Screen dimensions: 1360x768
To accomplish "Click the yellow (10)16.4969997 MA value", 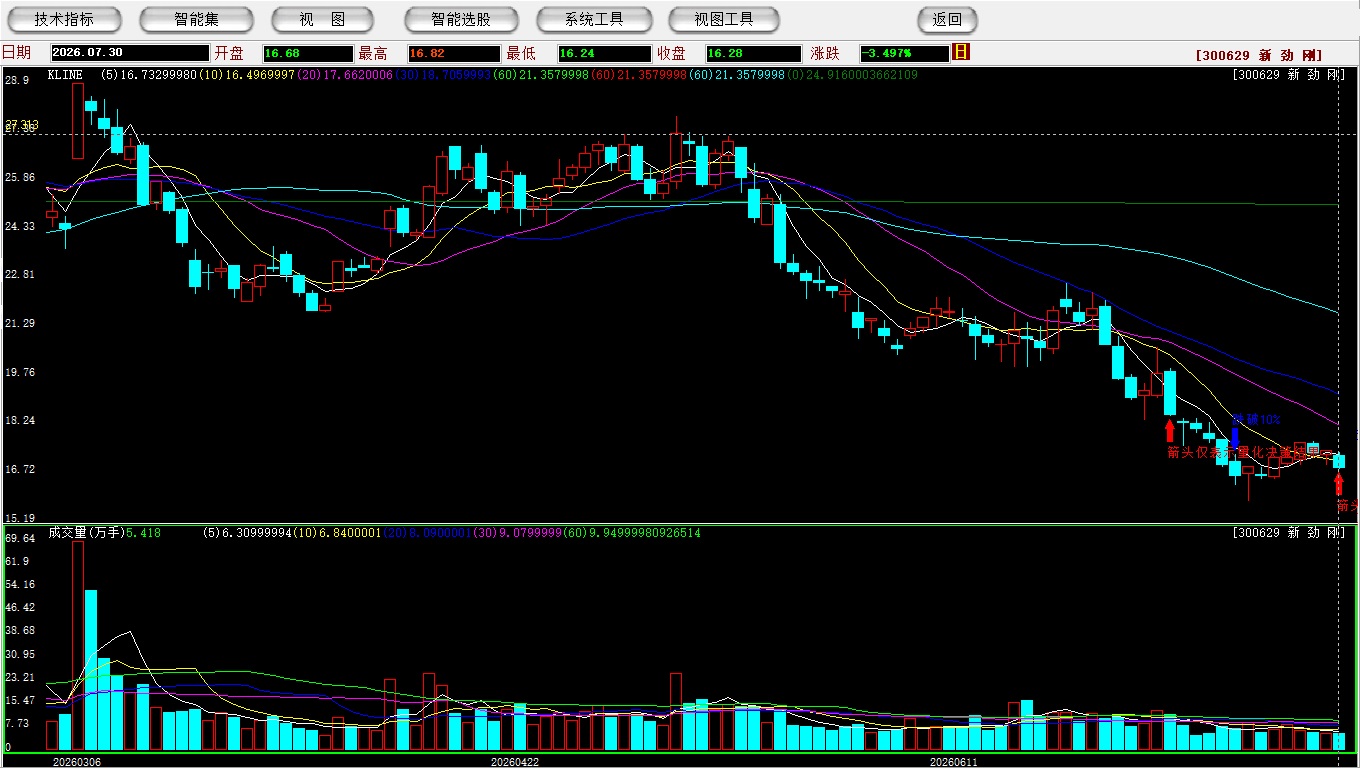I will coord(247,75).
